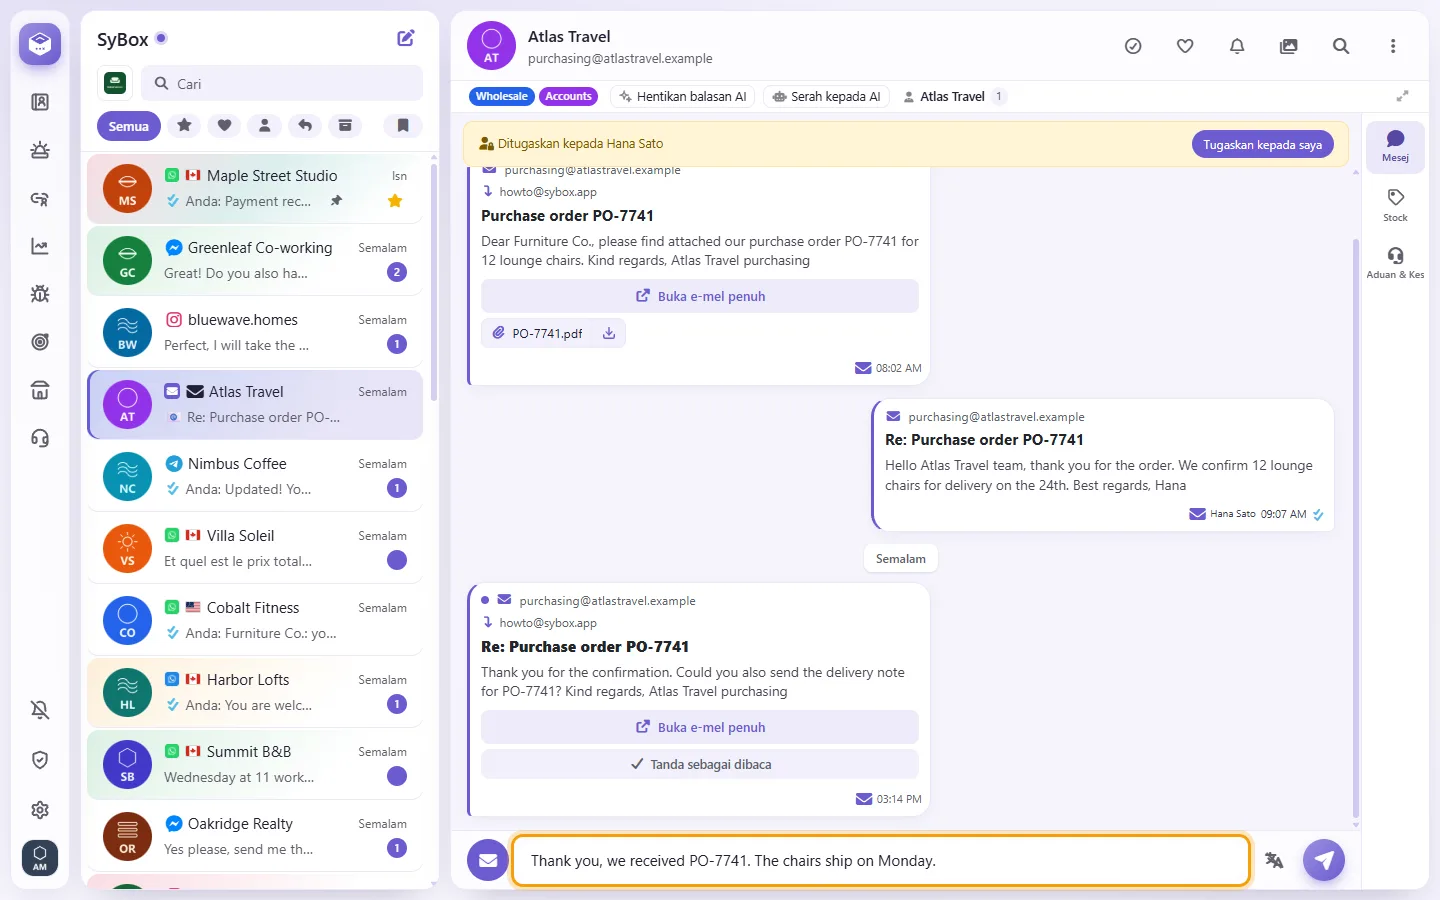
Task: Send the message with paper plane button
Action: pos(1324,860)
